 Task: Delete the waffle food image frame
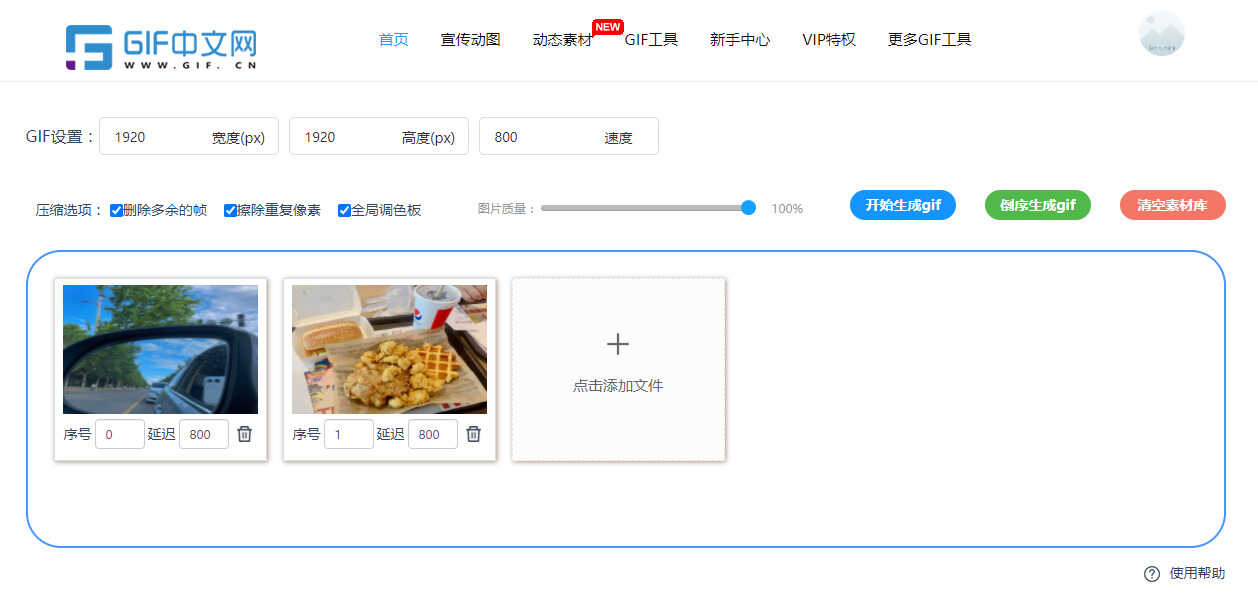(474, 434)
